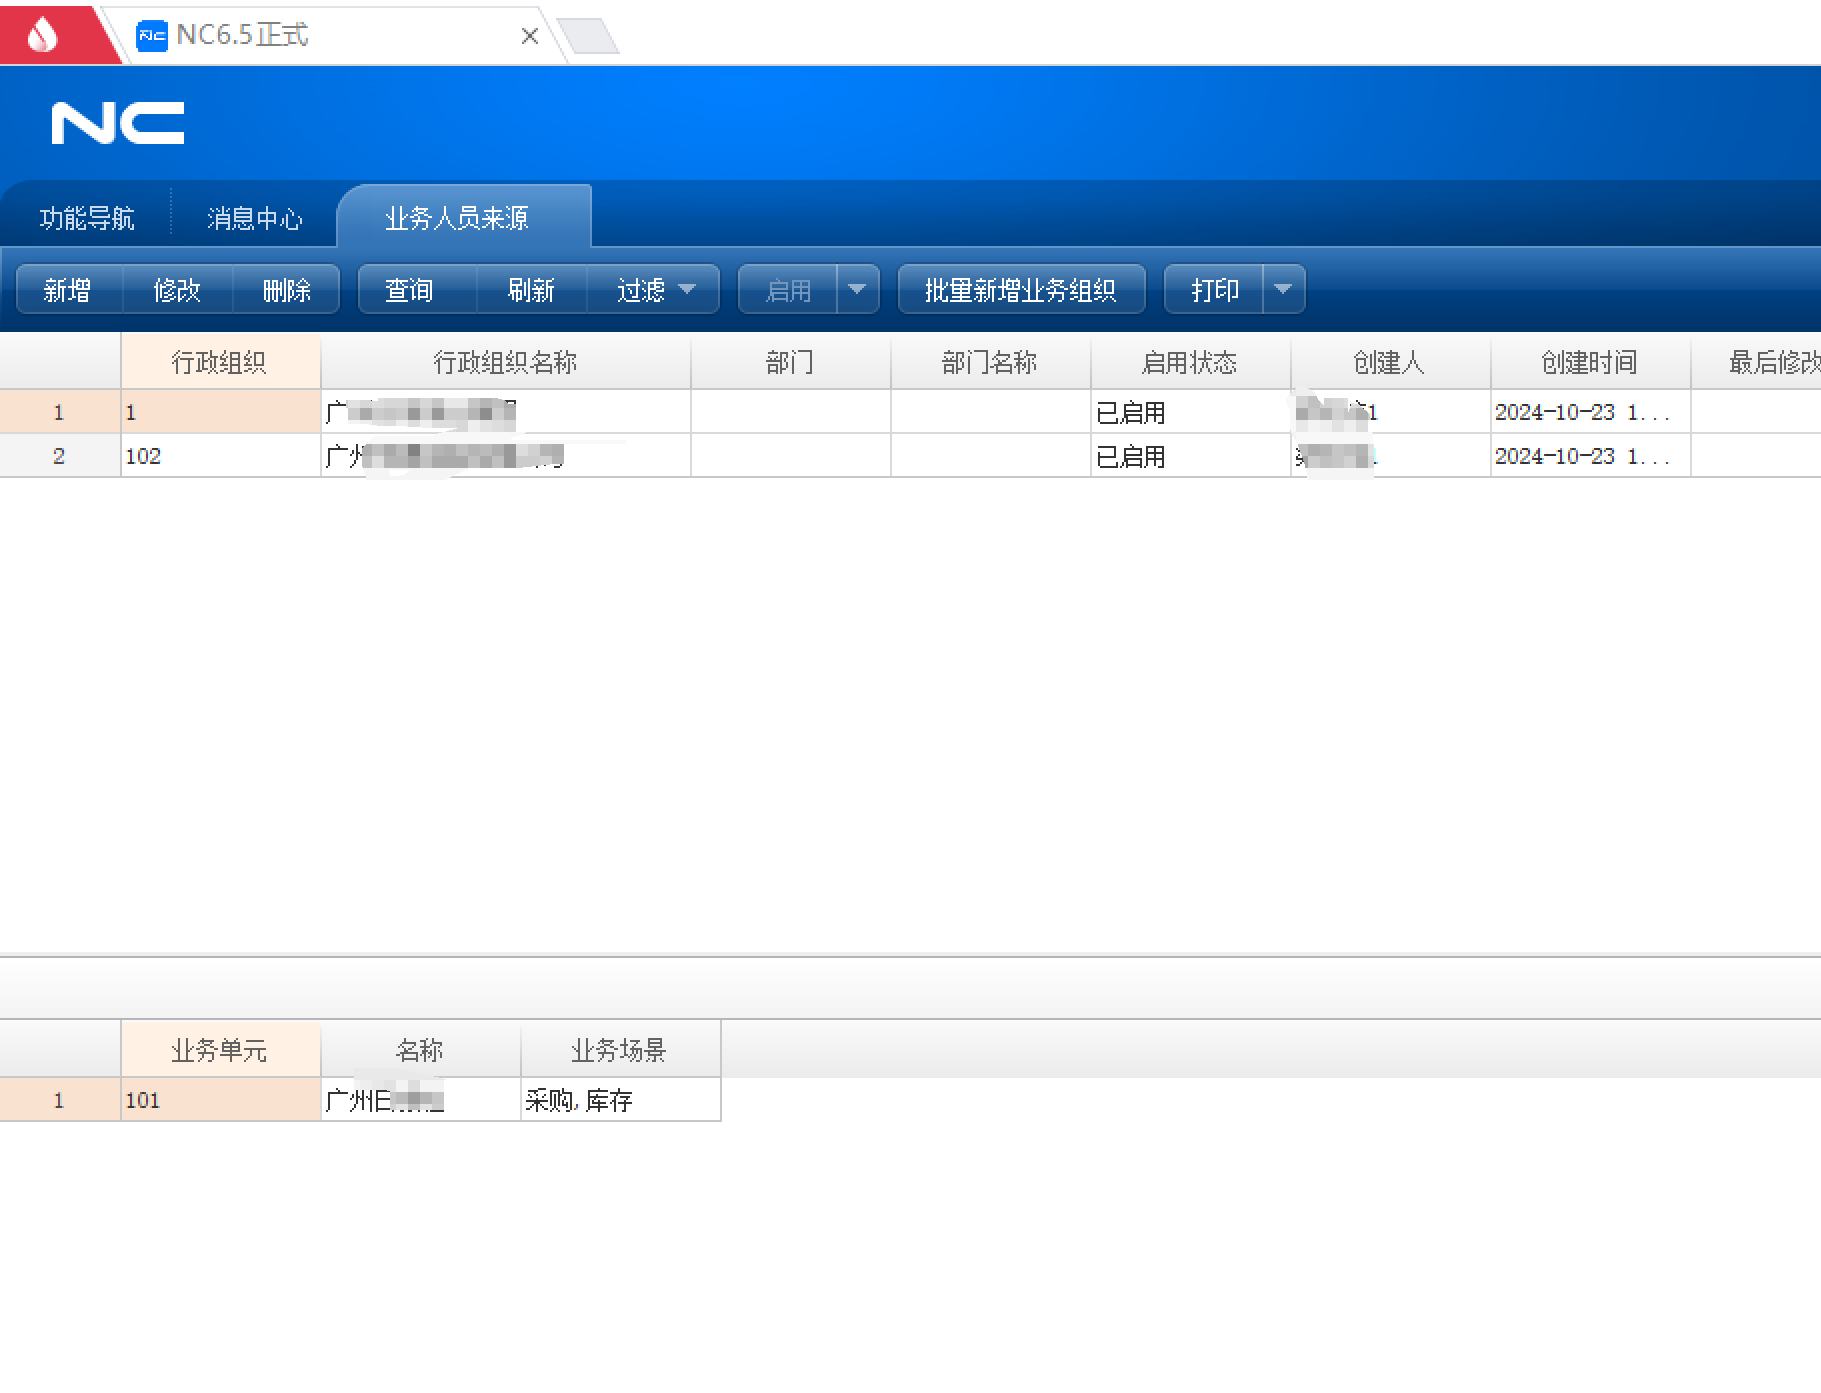
Task: Click the red flame browser logo icon
Action: [43, 35]
